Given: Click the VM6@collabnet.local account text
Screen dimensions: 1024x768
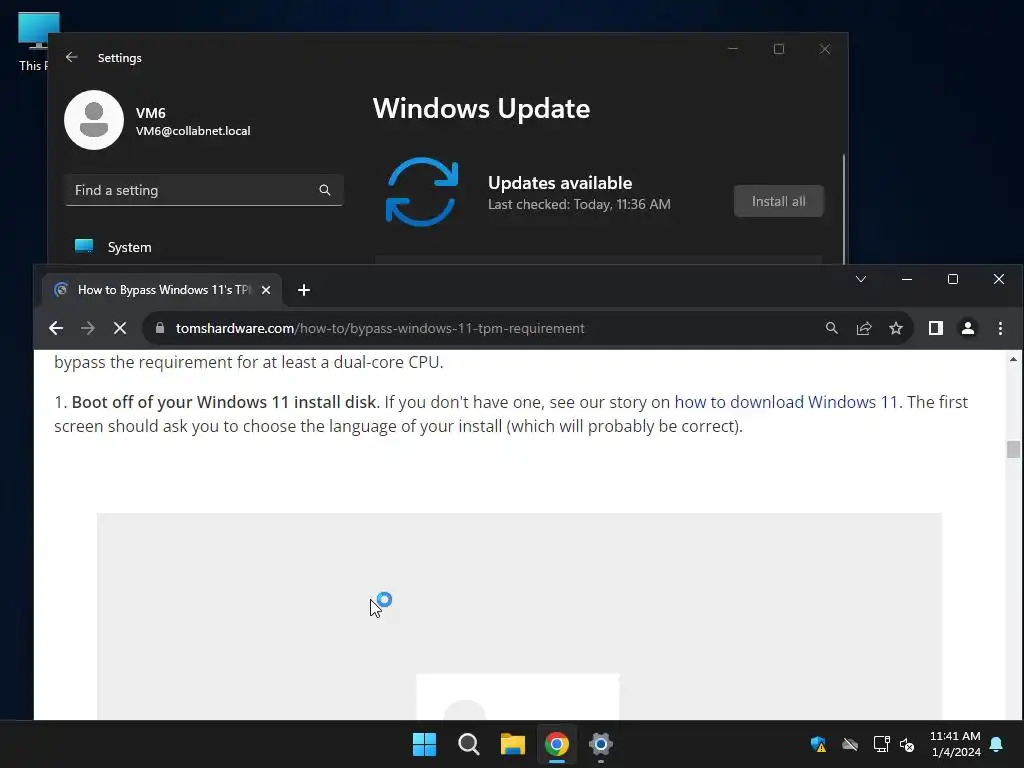Looking at the screenshot, I should tap(193, 131).
